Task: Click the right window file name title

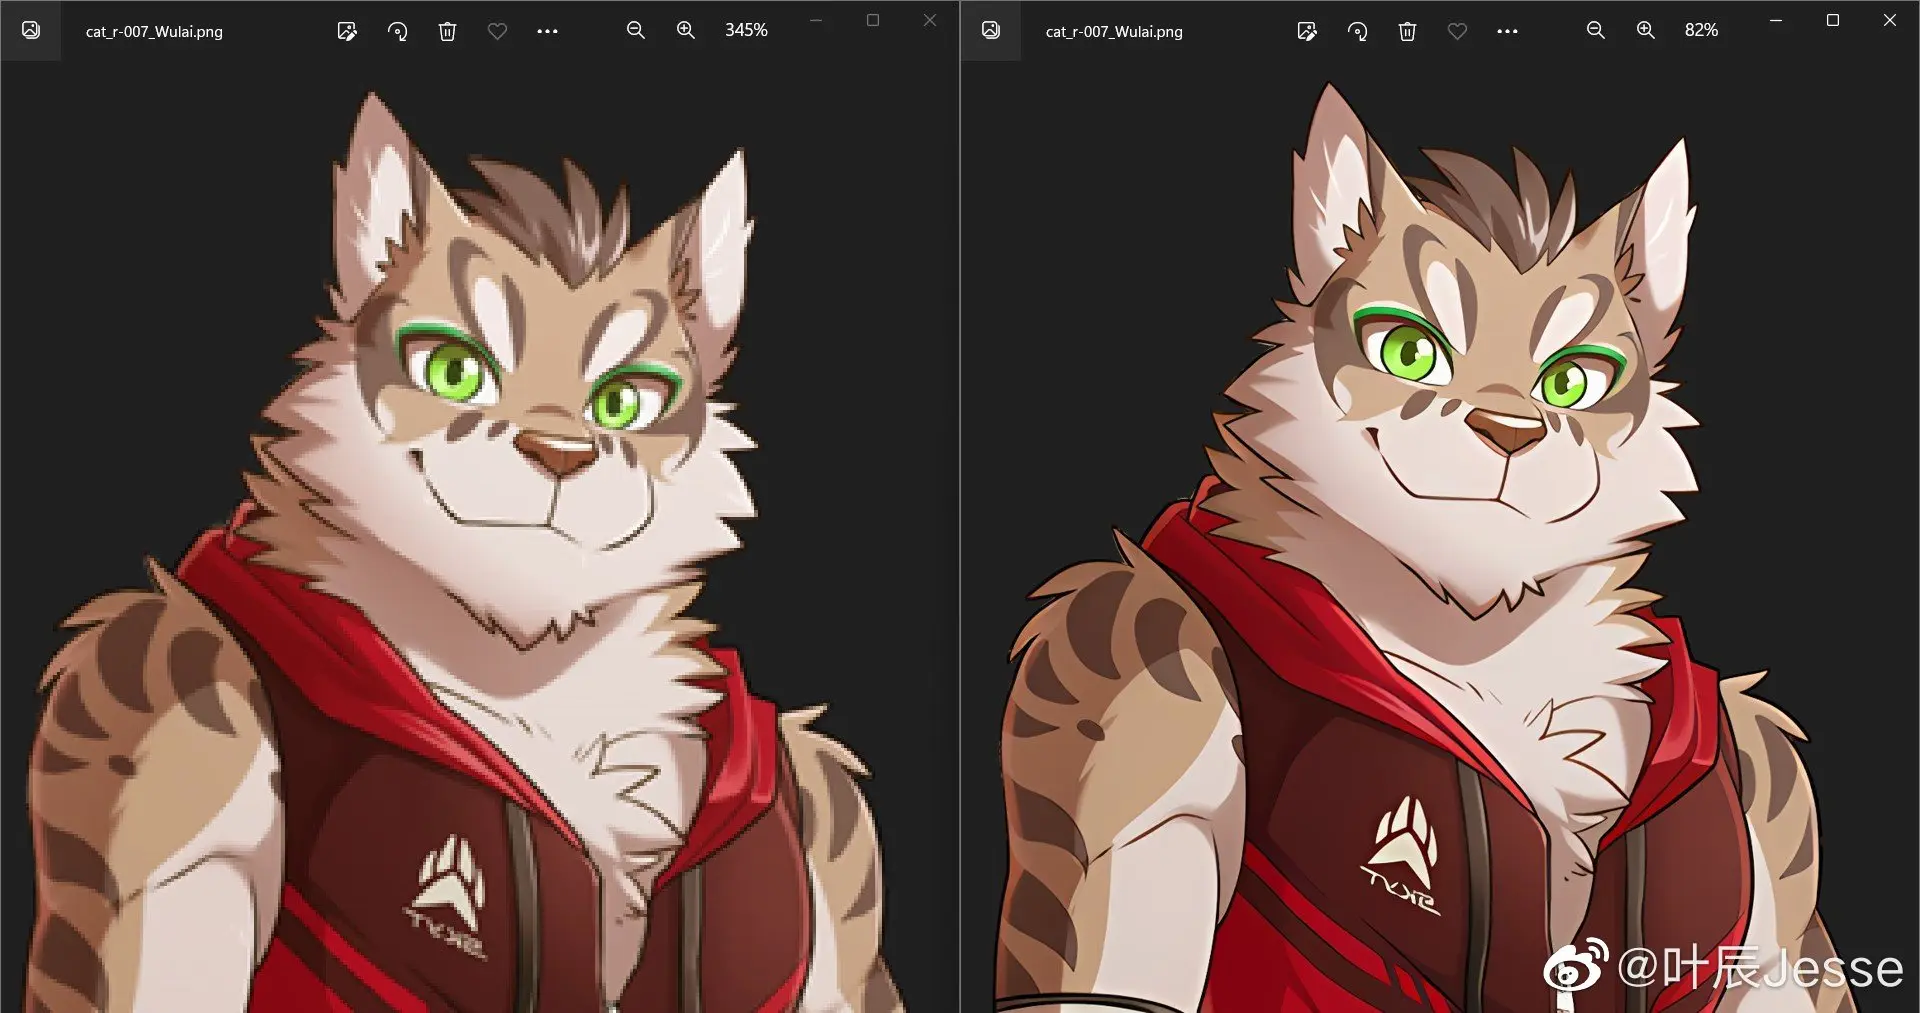Action: [x=1114, y=31]
